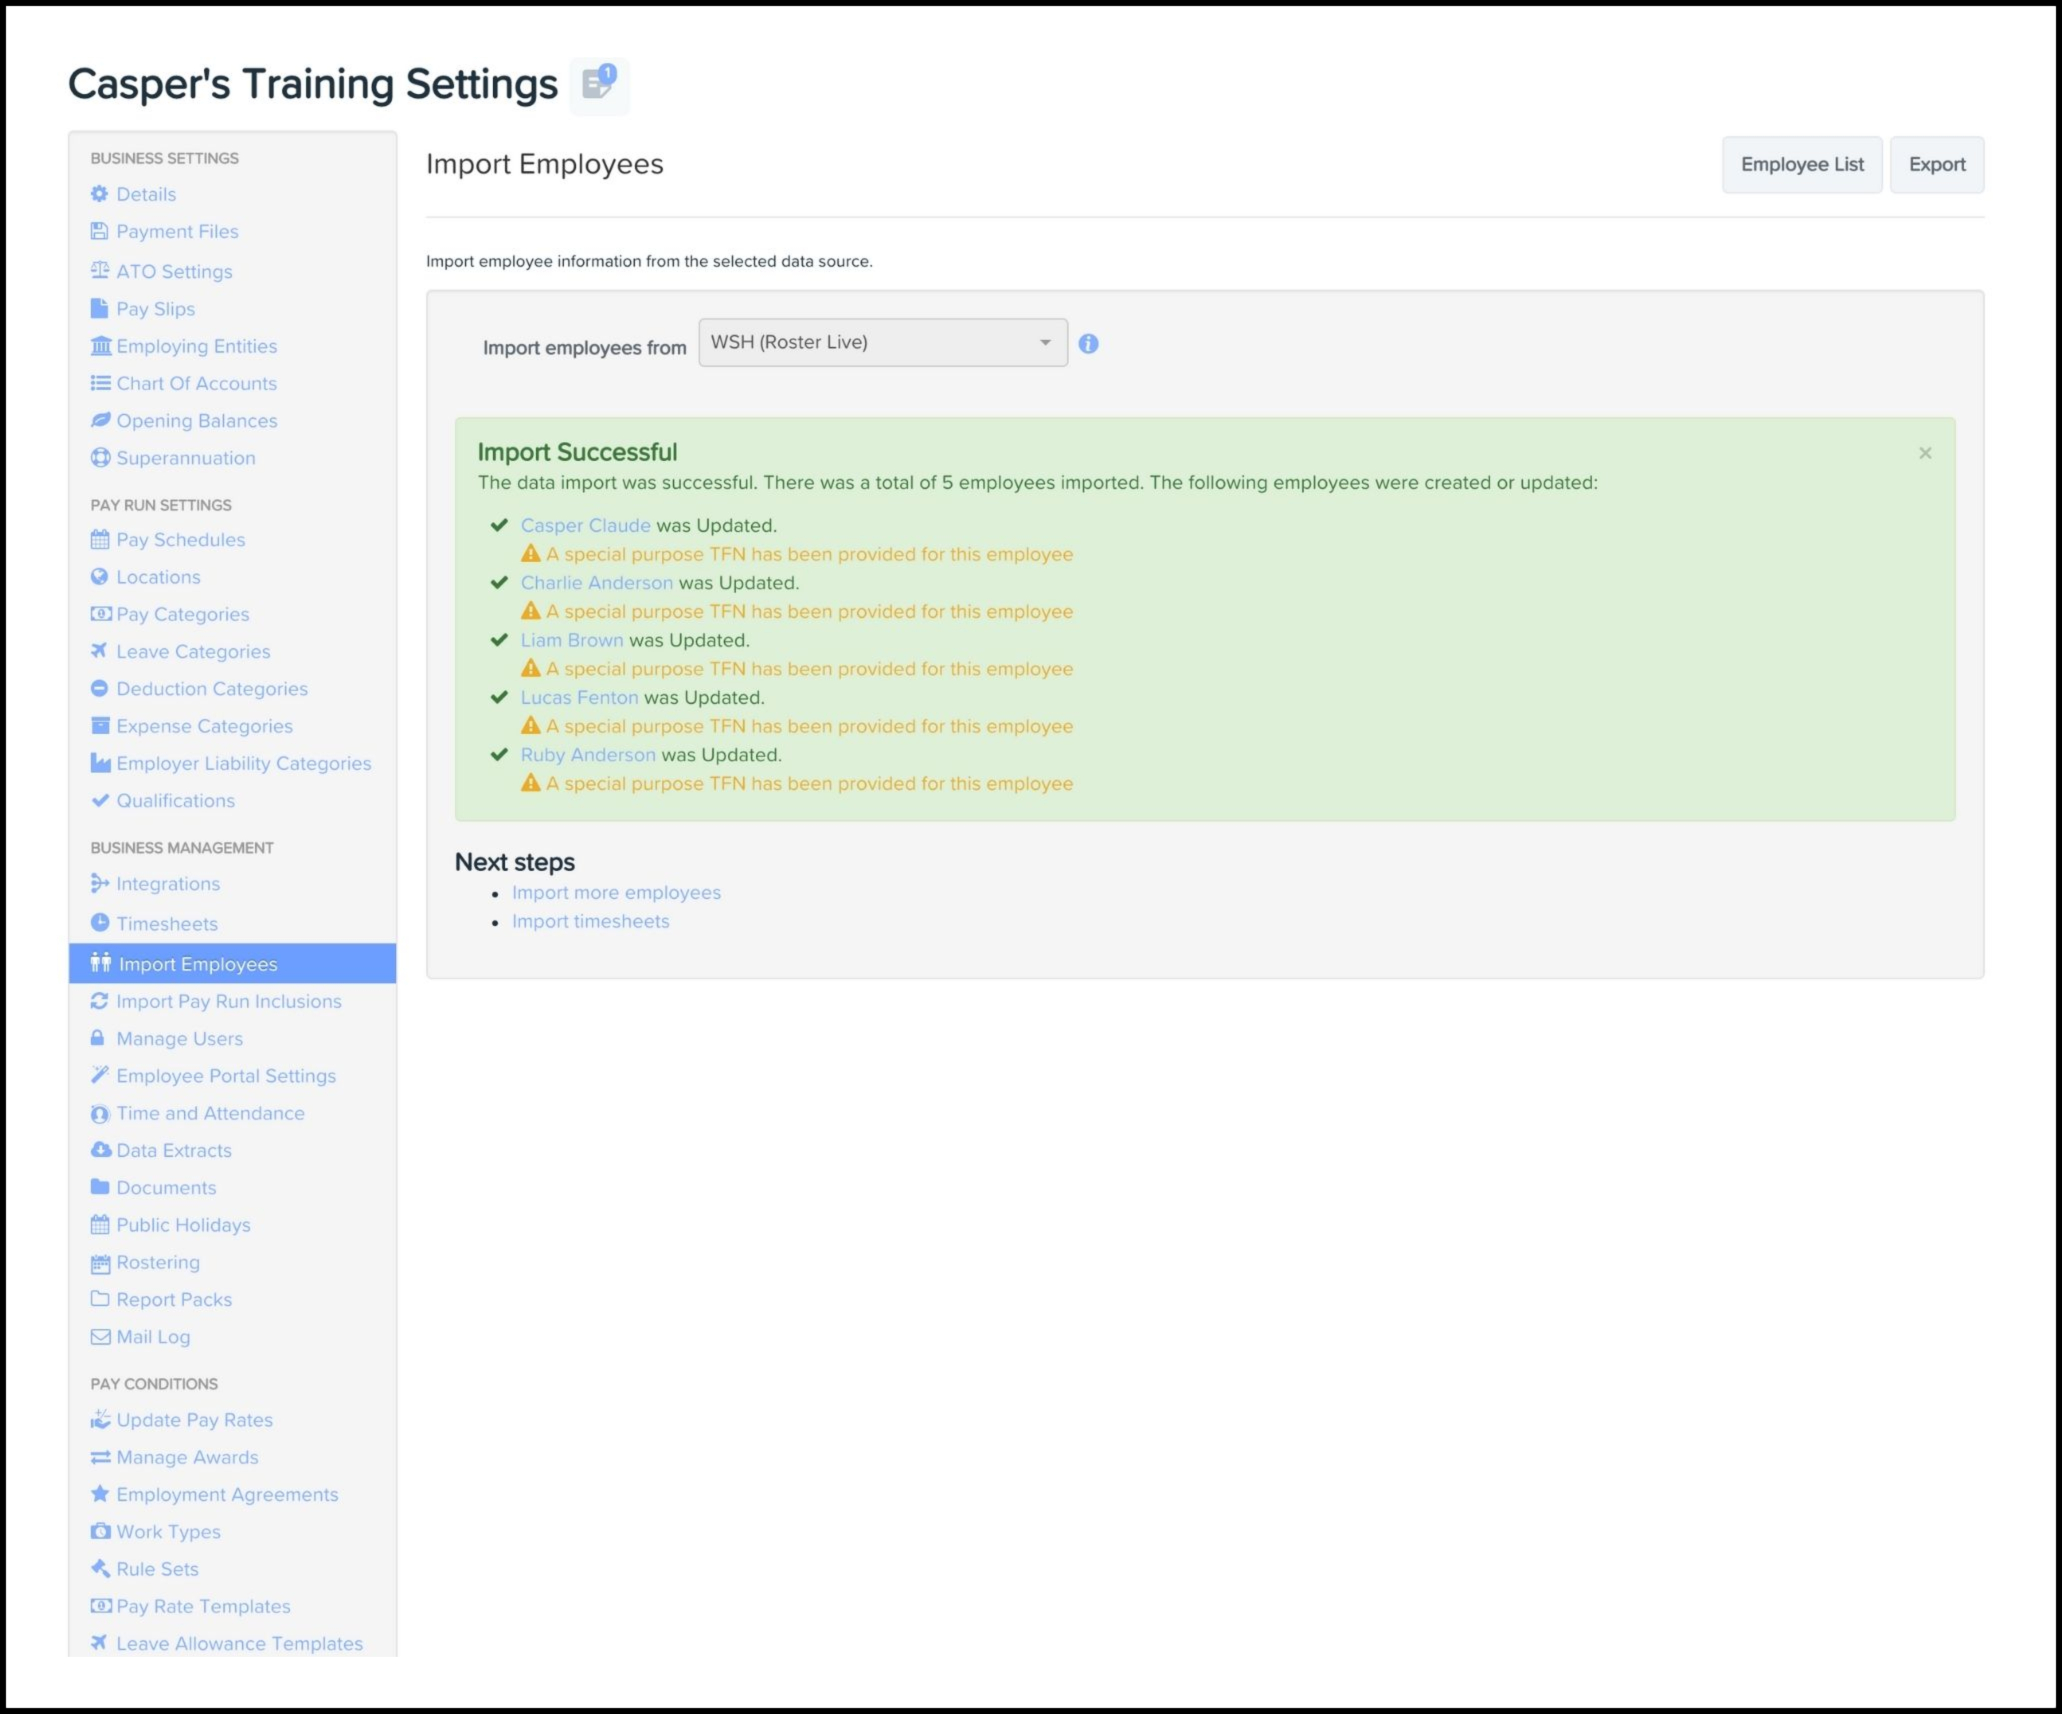Click the cloud download icon beside Data Extracts
2062x1714 pixels.
(x=100, y=1150)
